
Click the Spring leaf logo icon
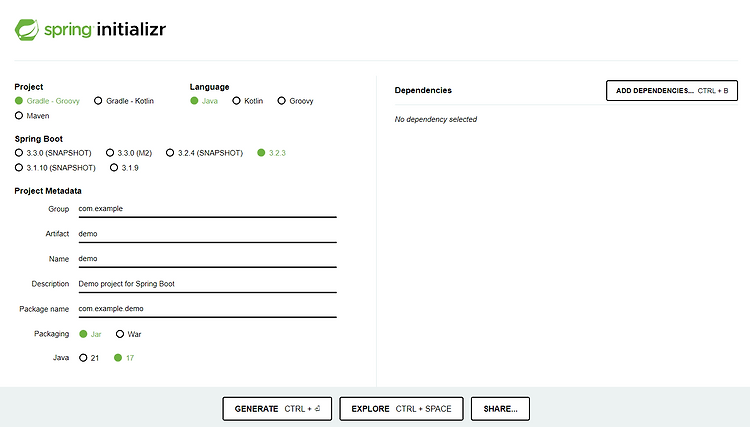point(27,30)
